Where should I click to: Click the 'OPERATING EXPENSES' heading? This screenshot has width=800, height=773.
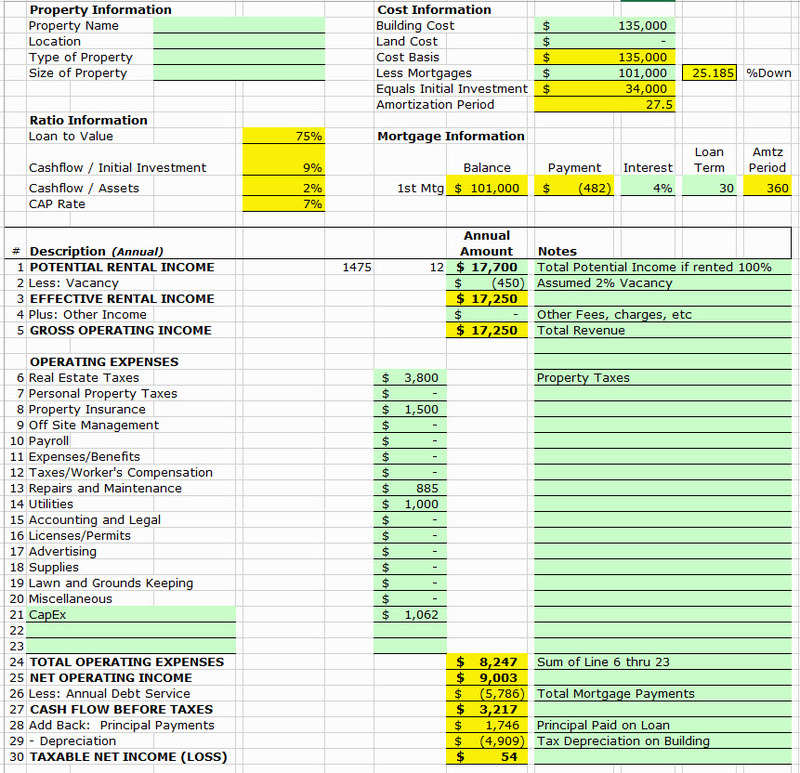pos(104,362)
